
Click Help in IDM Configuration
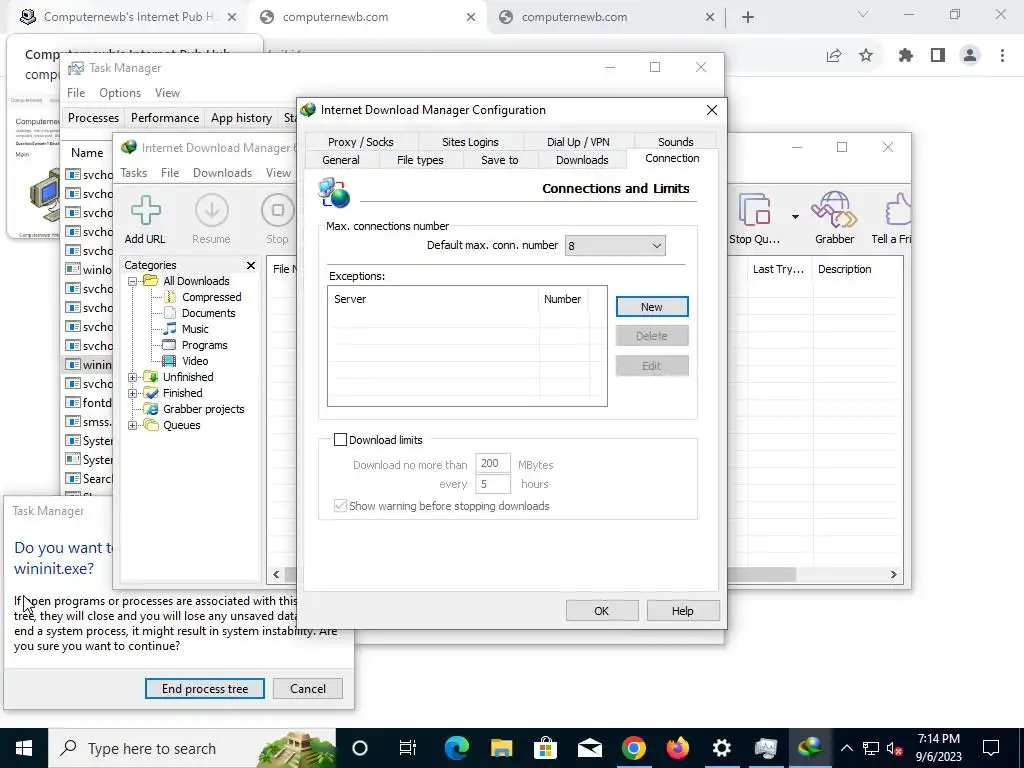tap(682, 611)
